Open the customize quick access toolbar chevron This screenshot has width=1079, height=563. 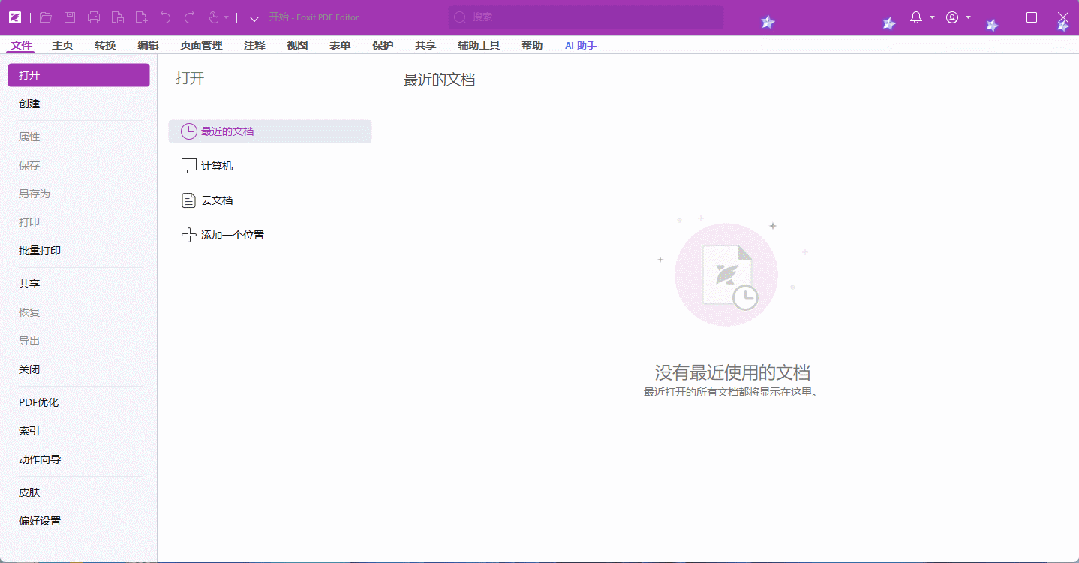point(254,19)
